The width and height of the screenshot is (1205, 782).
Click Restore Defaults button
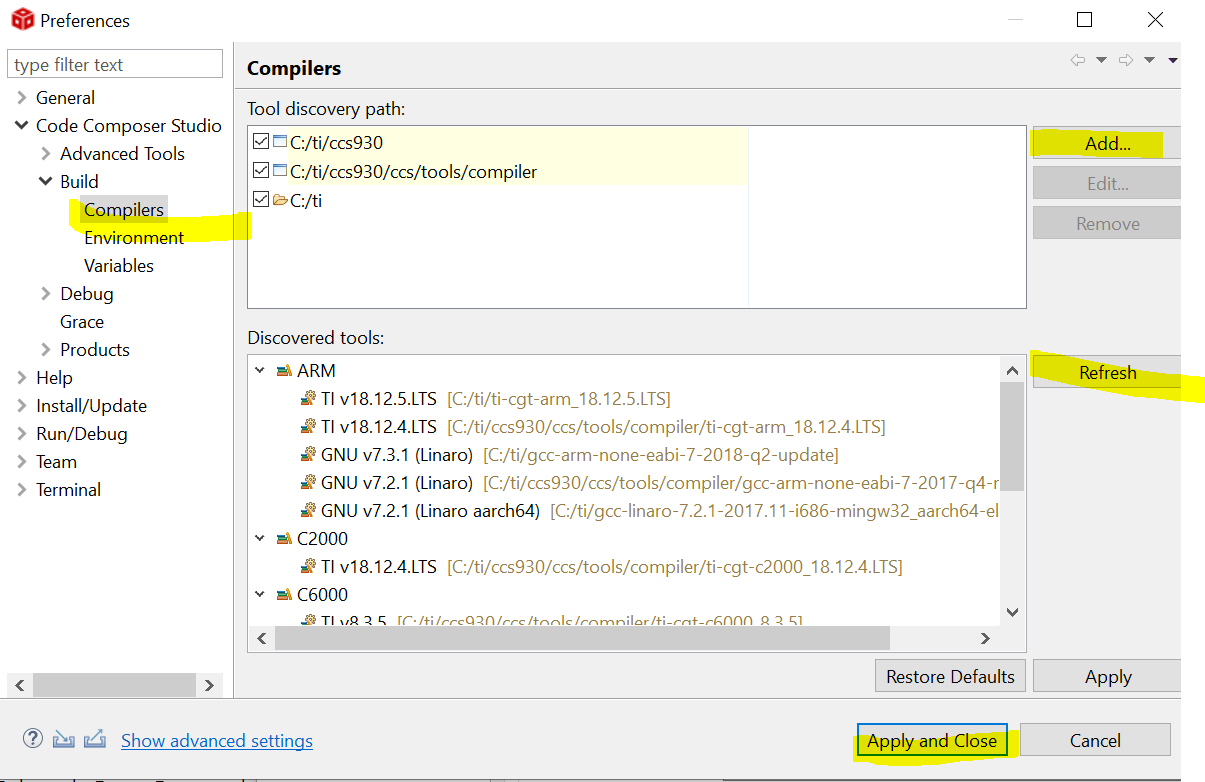coord(950,677)
